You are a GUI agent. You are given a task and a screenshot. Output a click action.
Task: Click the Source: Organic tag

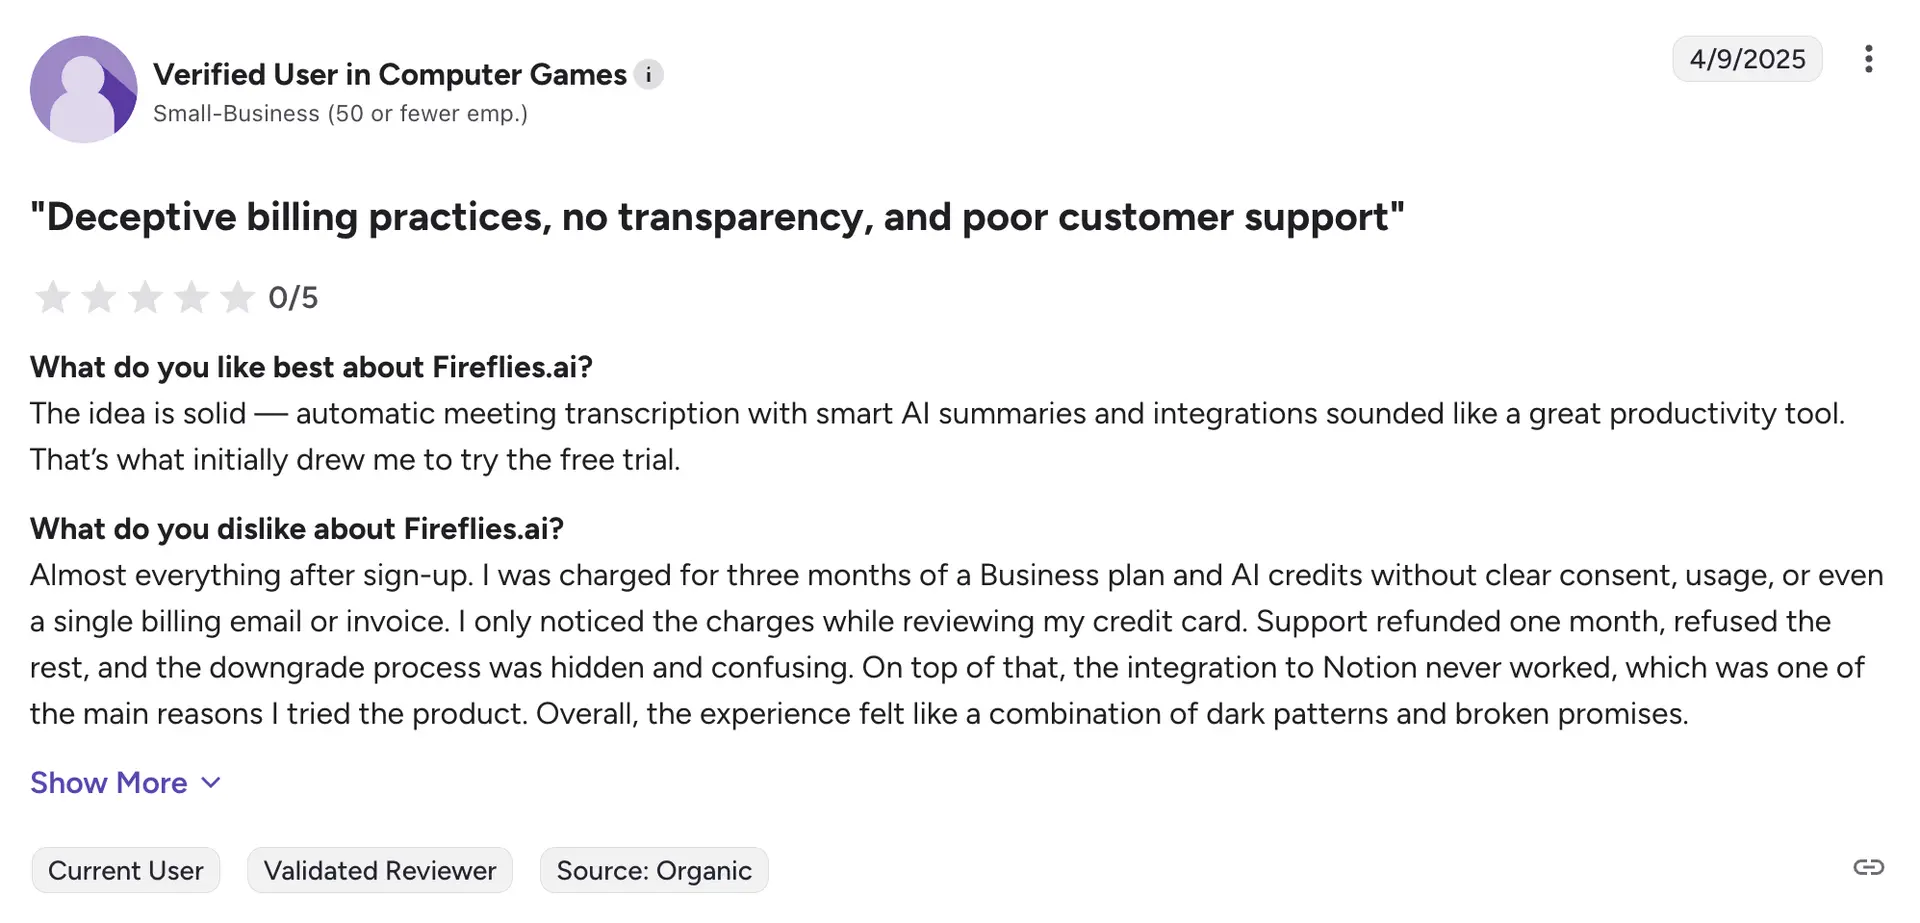coord(654,871)
